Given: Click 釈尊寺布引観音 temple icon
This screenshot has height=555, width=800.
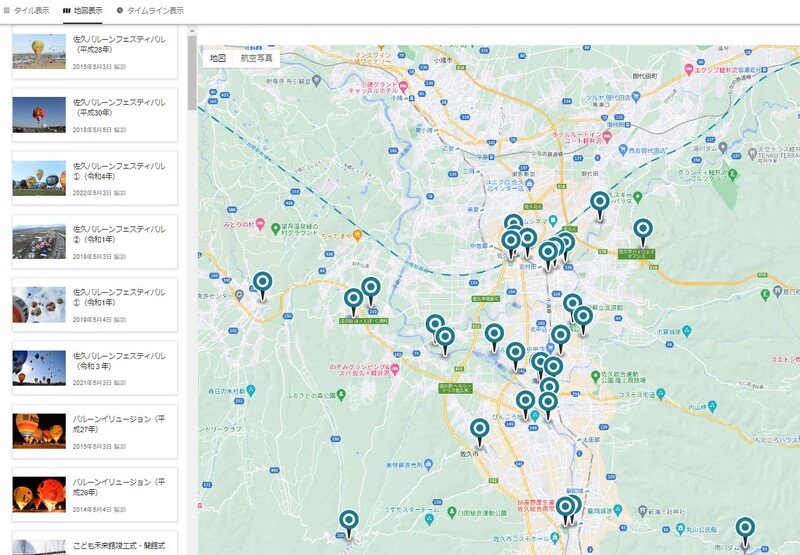Looking at the screenshot, I should (316, 80).
